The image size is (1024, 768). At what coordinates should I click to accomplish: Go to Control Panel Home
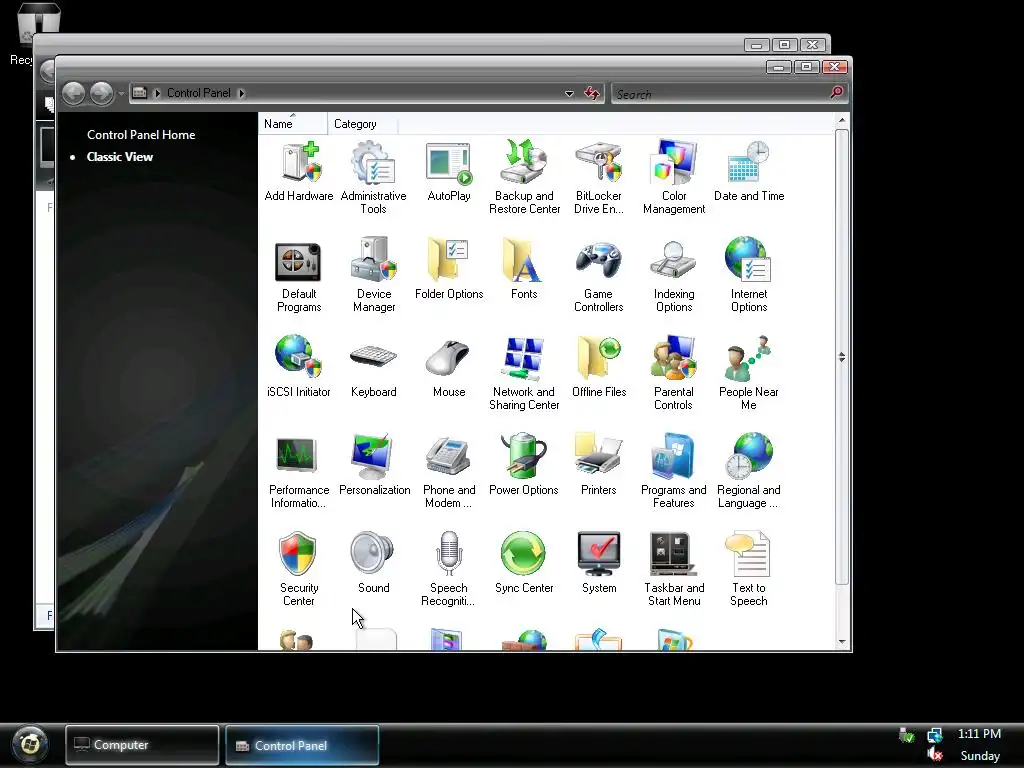(141, 135)
